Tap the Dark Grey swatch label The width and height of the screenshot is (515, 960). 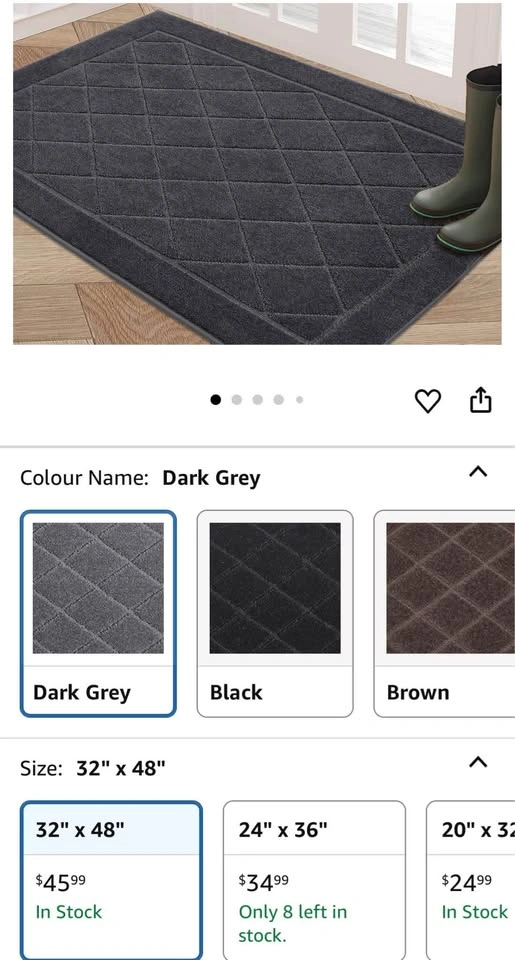82,692
